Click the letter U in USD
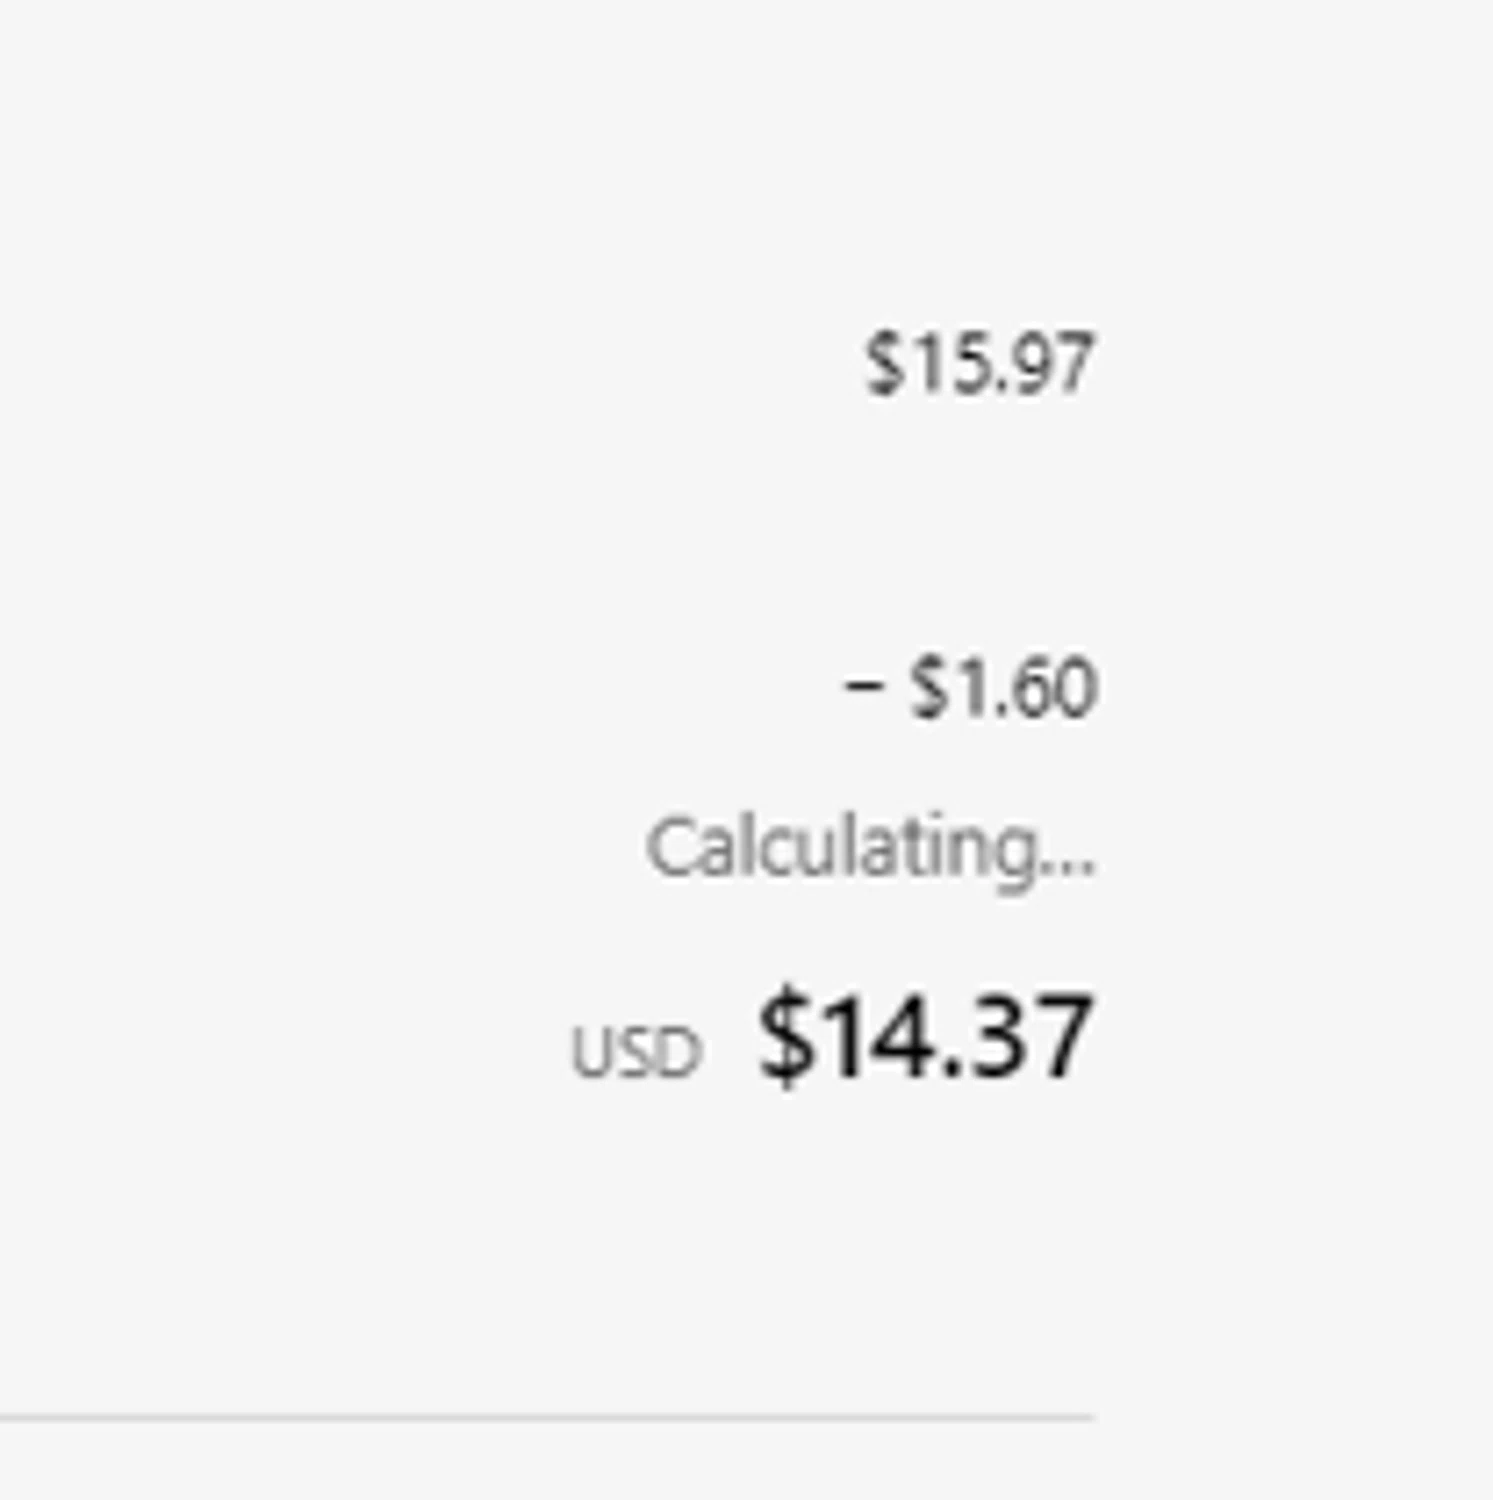The width and height of the screenshot is (1493, 1500). (590, 1053)
